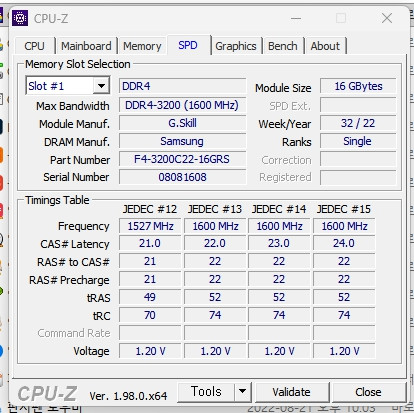The height and width of the screenshot is (413, 414).
Task: Click JEDEC #12 empty Command Rate field
Action: tap(150, 333)
